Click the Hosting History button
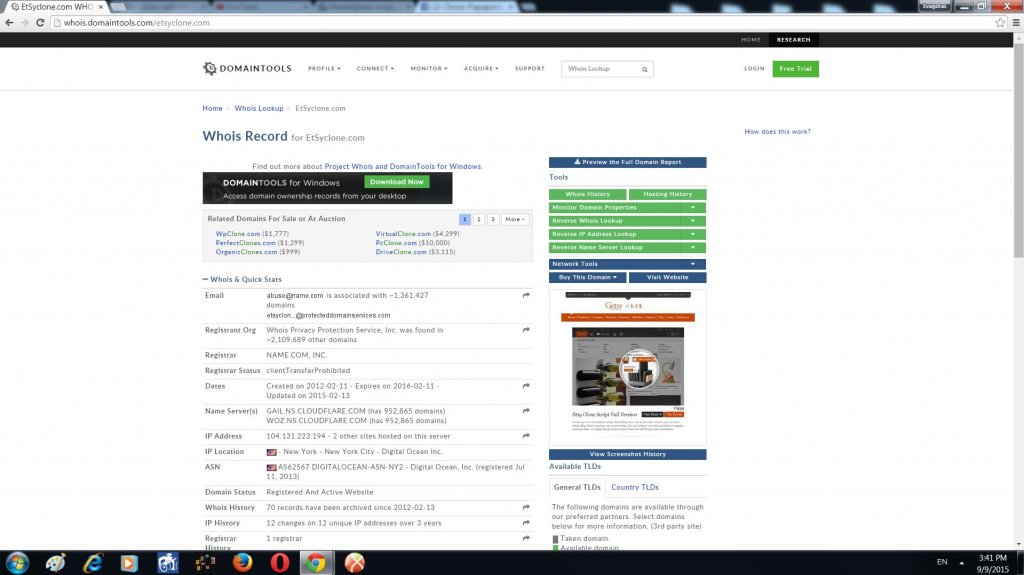This screenshot has height=575, width=1024. tap(667, 194)
